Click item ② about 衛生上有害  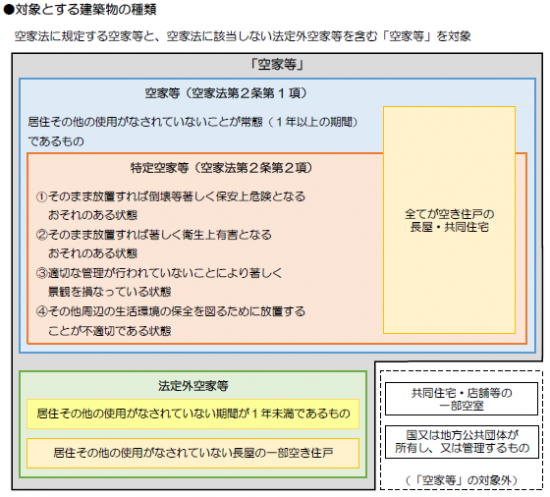[154, 244]
